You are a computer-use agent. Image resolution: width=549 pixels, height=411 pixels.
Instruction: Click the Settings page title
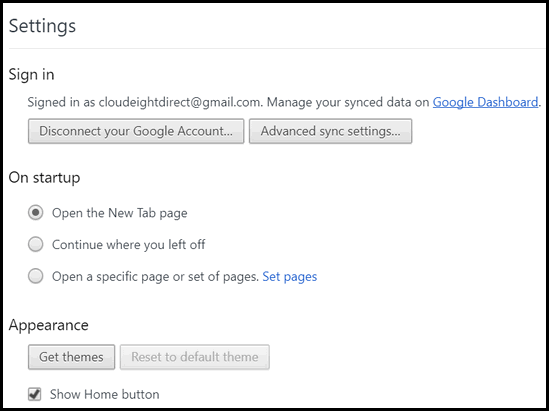coord(42,26)
